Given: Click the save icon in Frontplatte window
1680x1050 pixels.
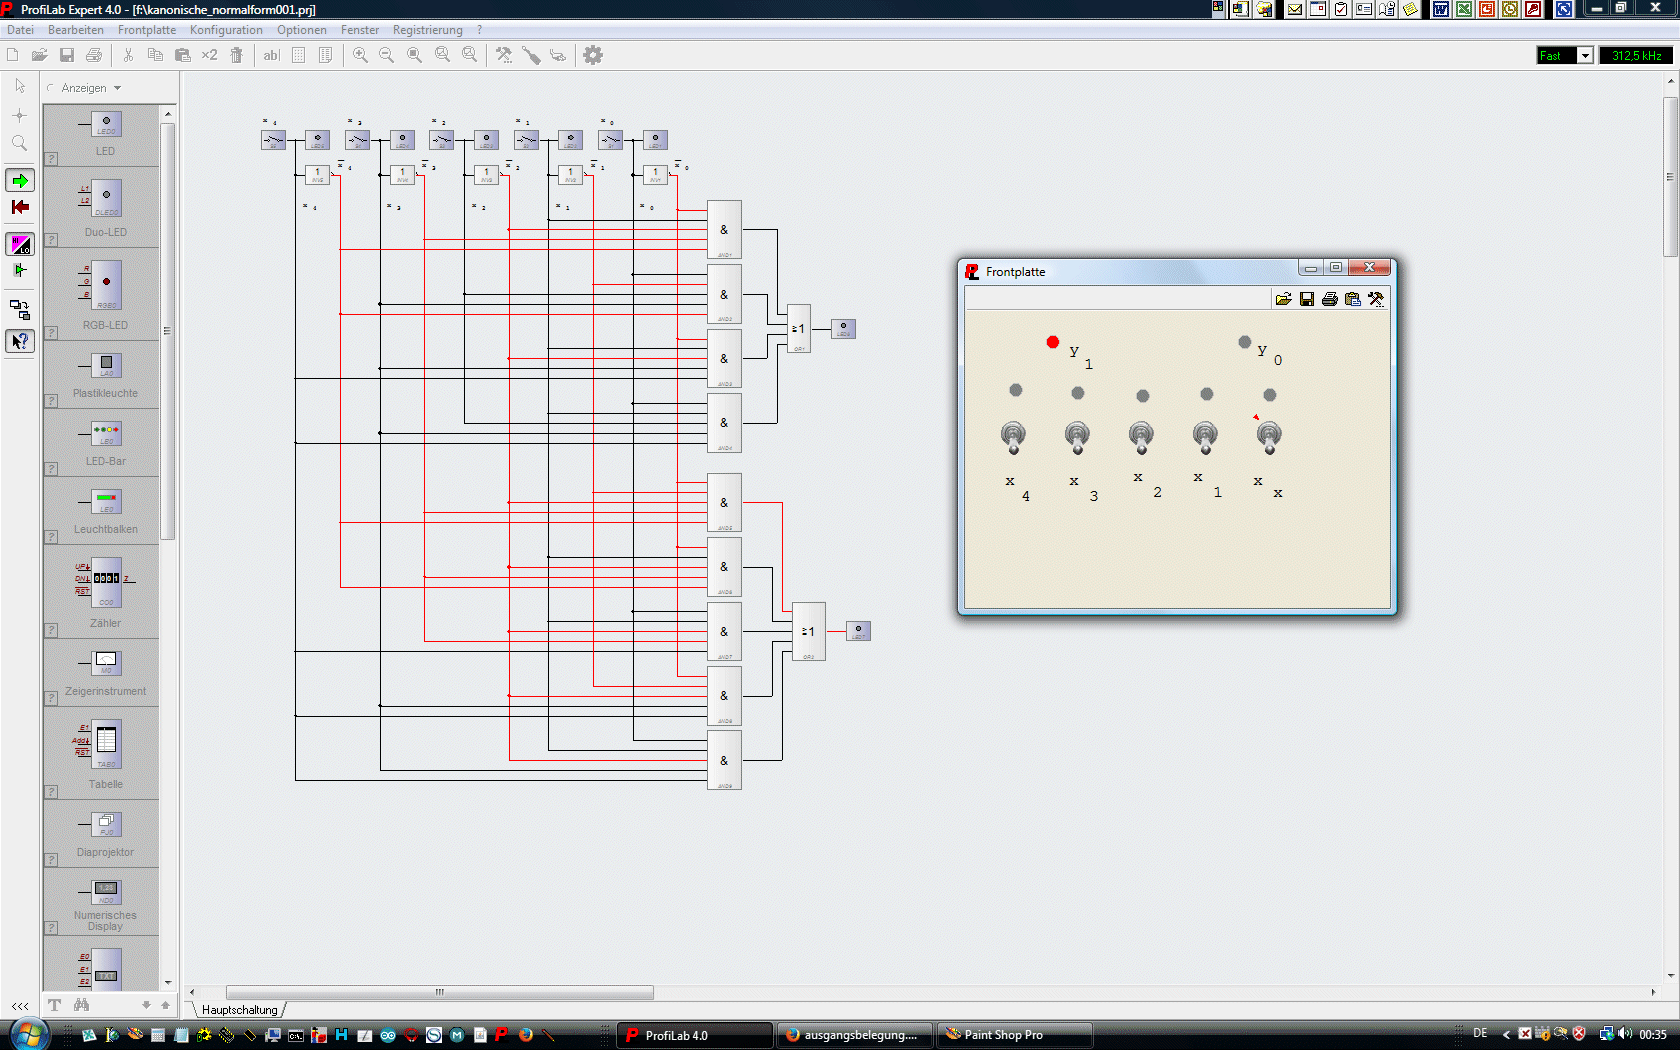Looking at the screenshot, I should point(1307,299).
